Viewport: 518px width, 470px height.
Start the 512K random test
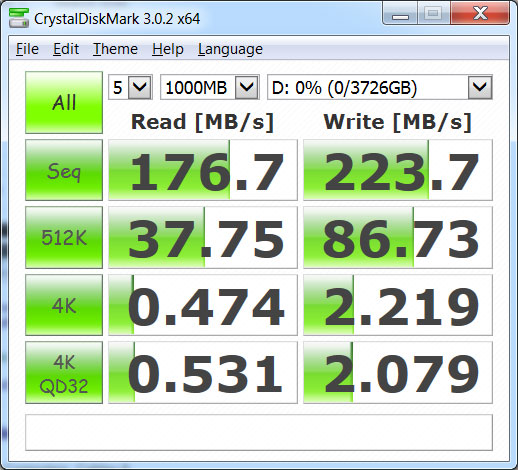point(64,237)
